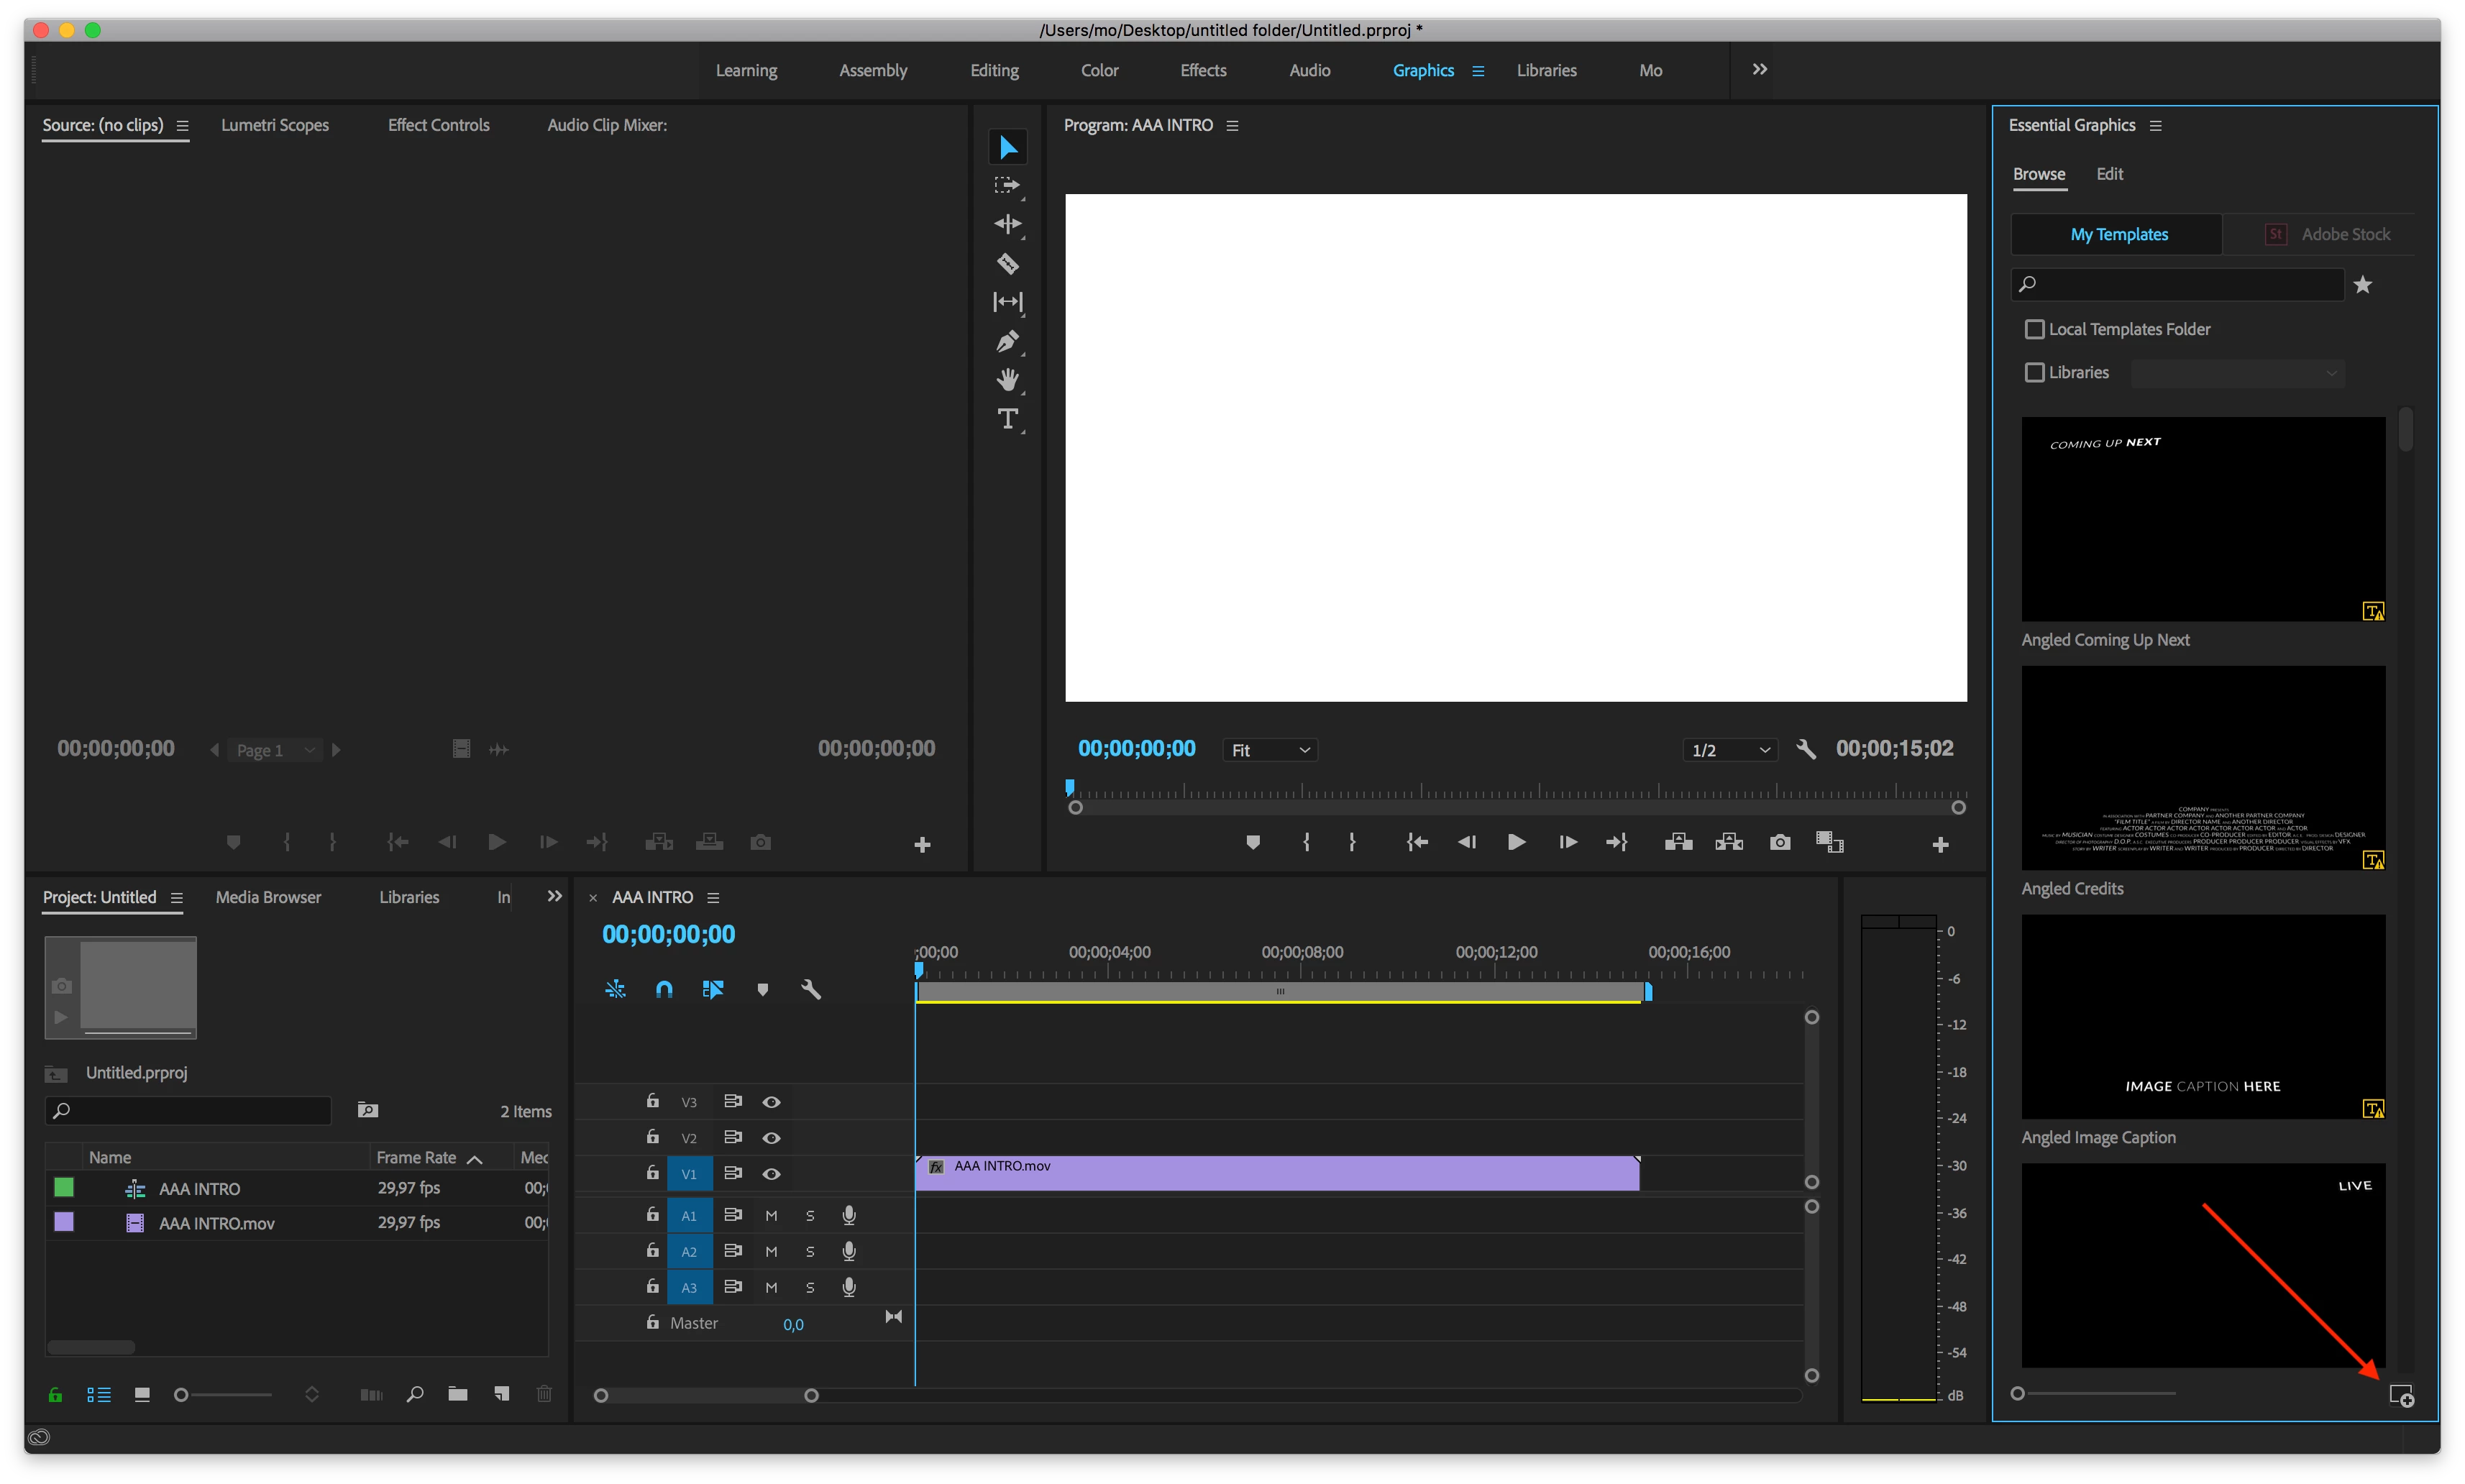Expand the workspace overflow chevron menu
The height and width of the screenshot is (1484, 2465).
1759,69
